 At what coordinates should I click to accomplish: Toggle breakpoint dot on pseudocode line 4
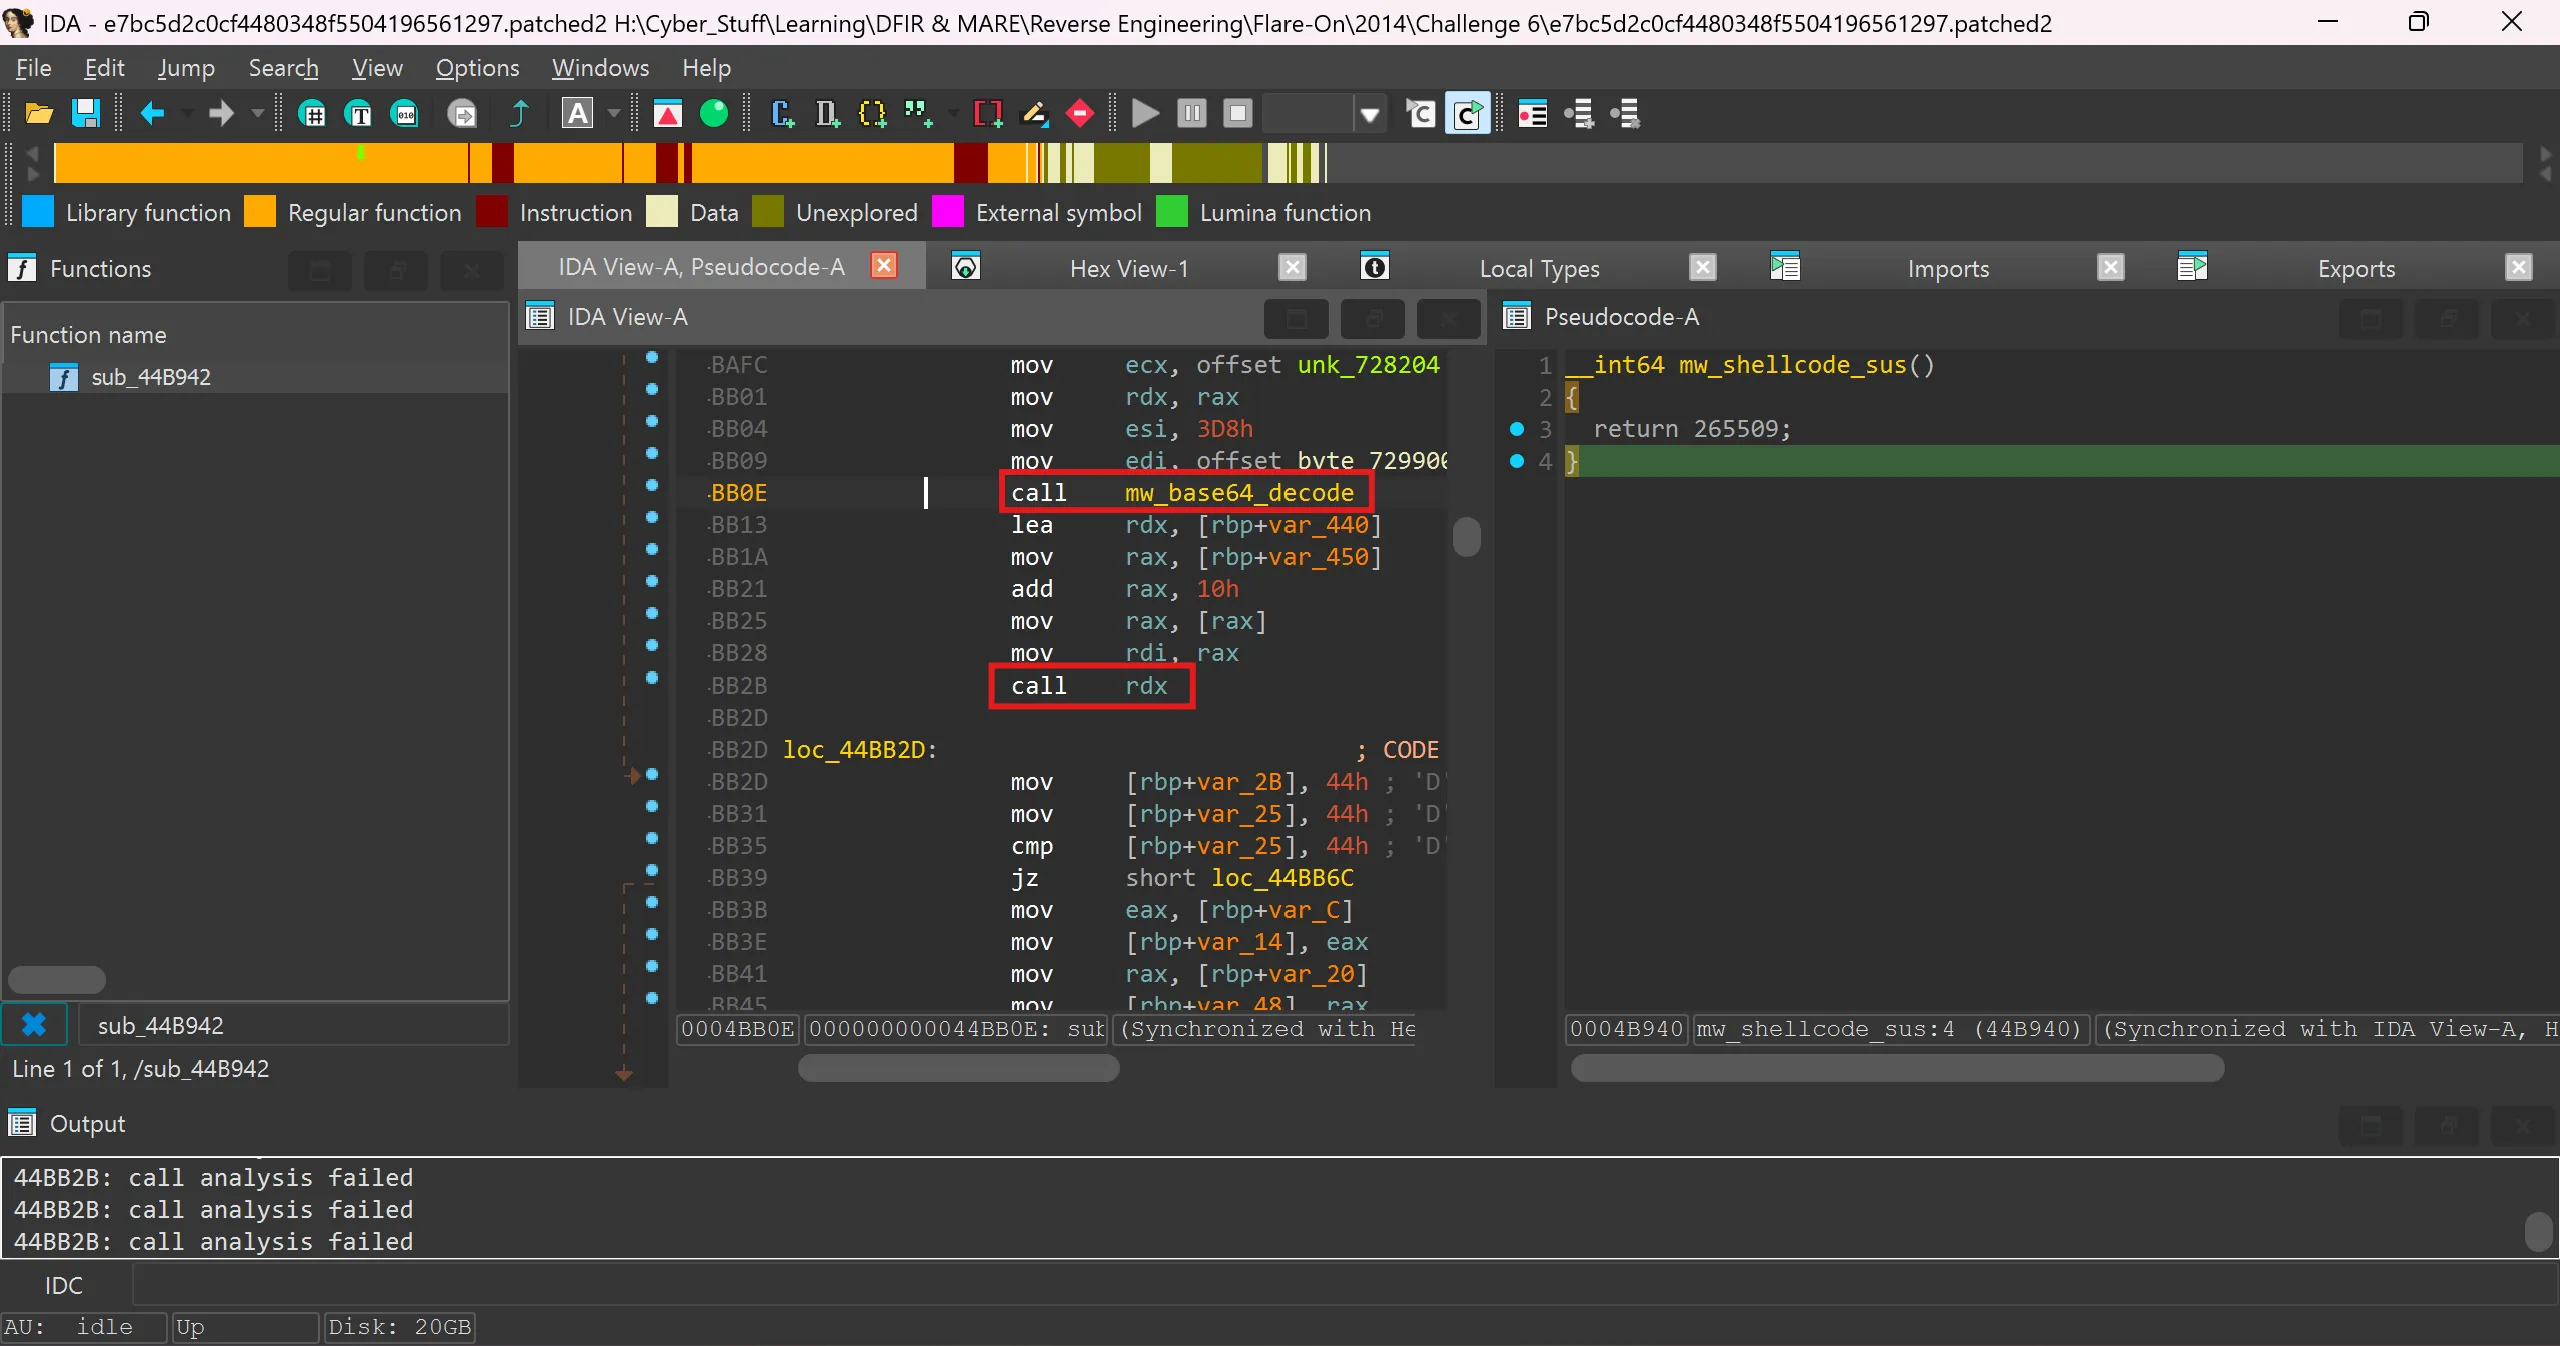[x=1517, y=461]
